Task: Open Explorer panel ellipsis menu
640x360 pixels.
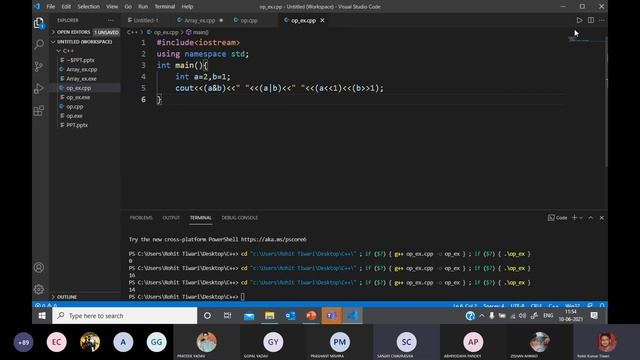Action: click(x=111, y=20)
